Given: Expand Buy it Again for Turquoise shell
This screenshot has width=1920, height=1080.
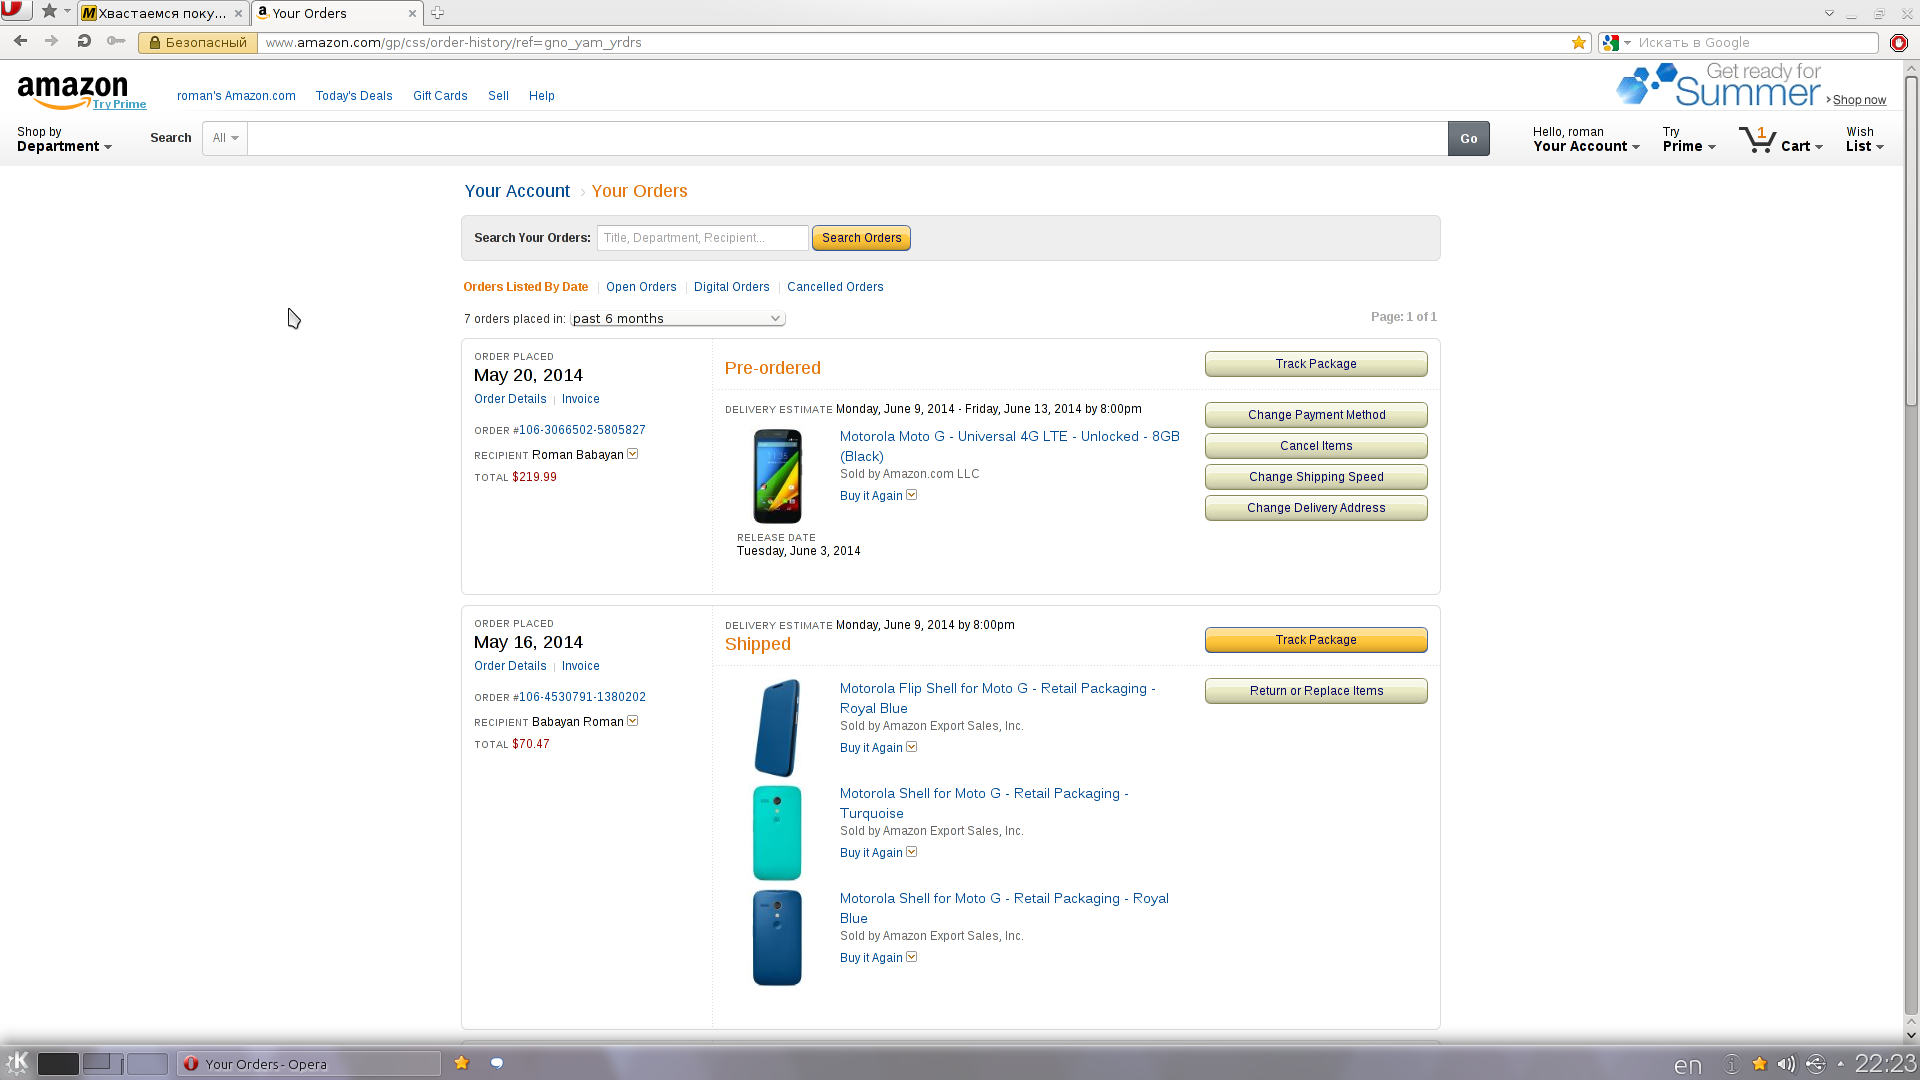Looking at the screenshot, I should (x=912, y=852).
